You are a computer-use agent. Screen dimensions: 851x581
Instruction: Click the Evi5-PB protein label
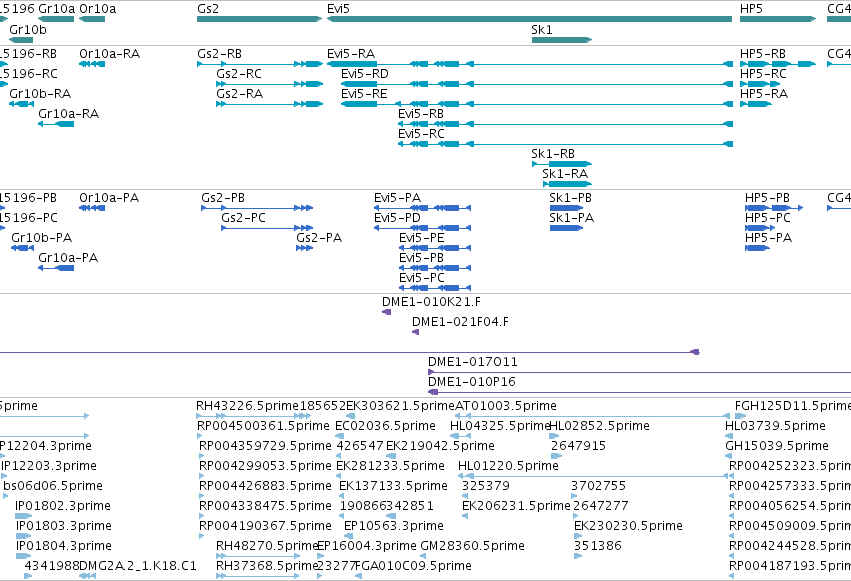click(x=421, y=258)
